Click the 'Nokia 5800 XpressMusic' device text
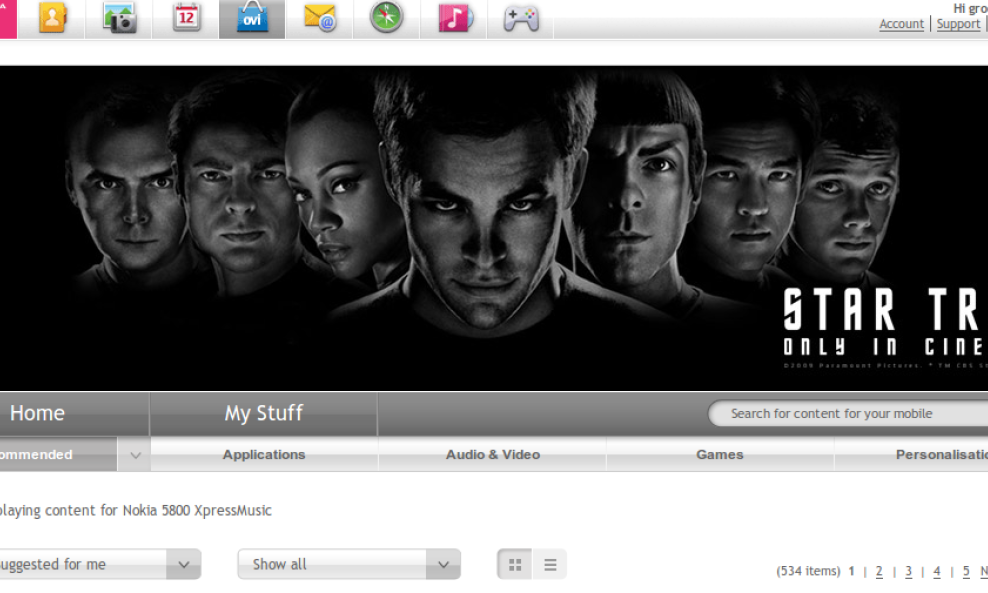The width and height of the screenshot is (988, 593). (x=197, y=510)
